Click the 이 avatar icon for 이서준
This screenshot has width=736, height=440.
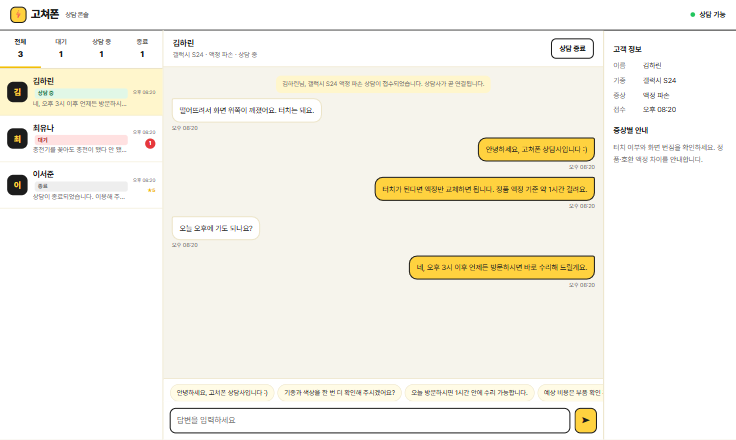(x=17, y=185)
